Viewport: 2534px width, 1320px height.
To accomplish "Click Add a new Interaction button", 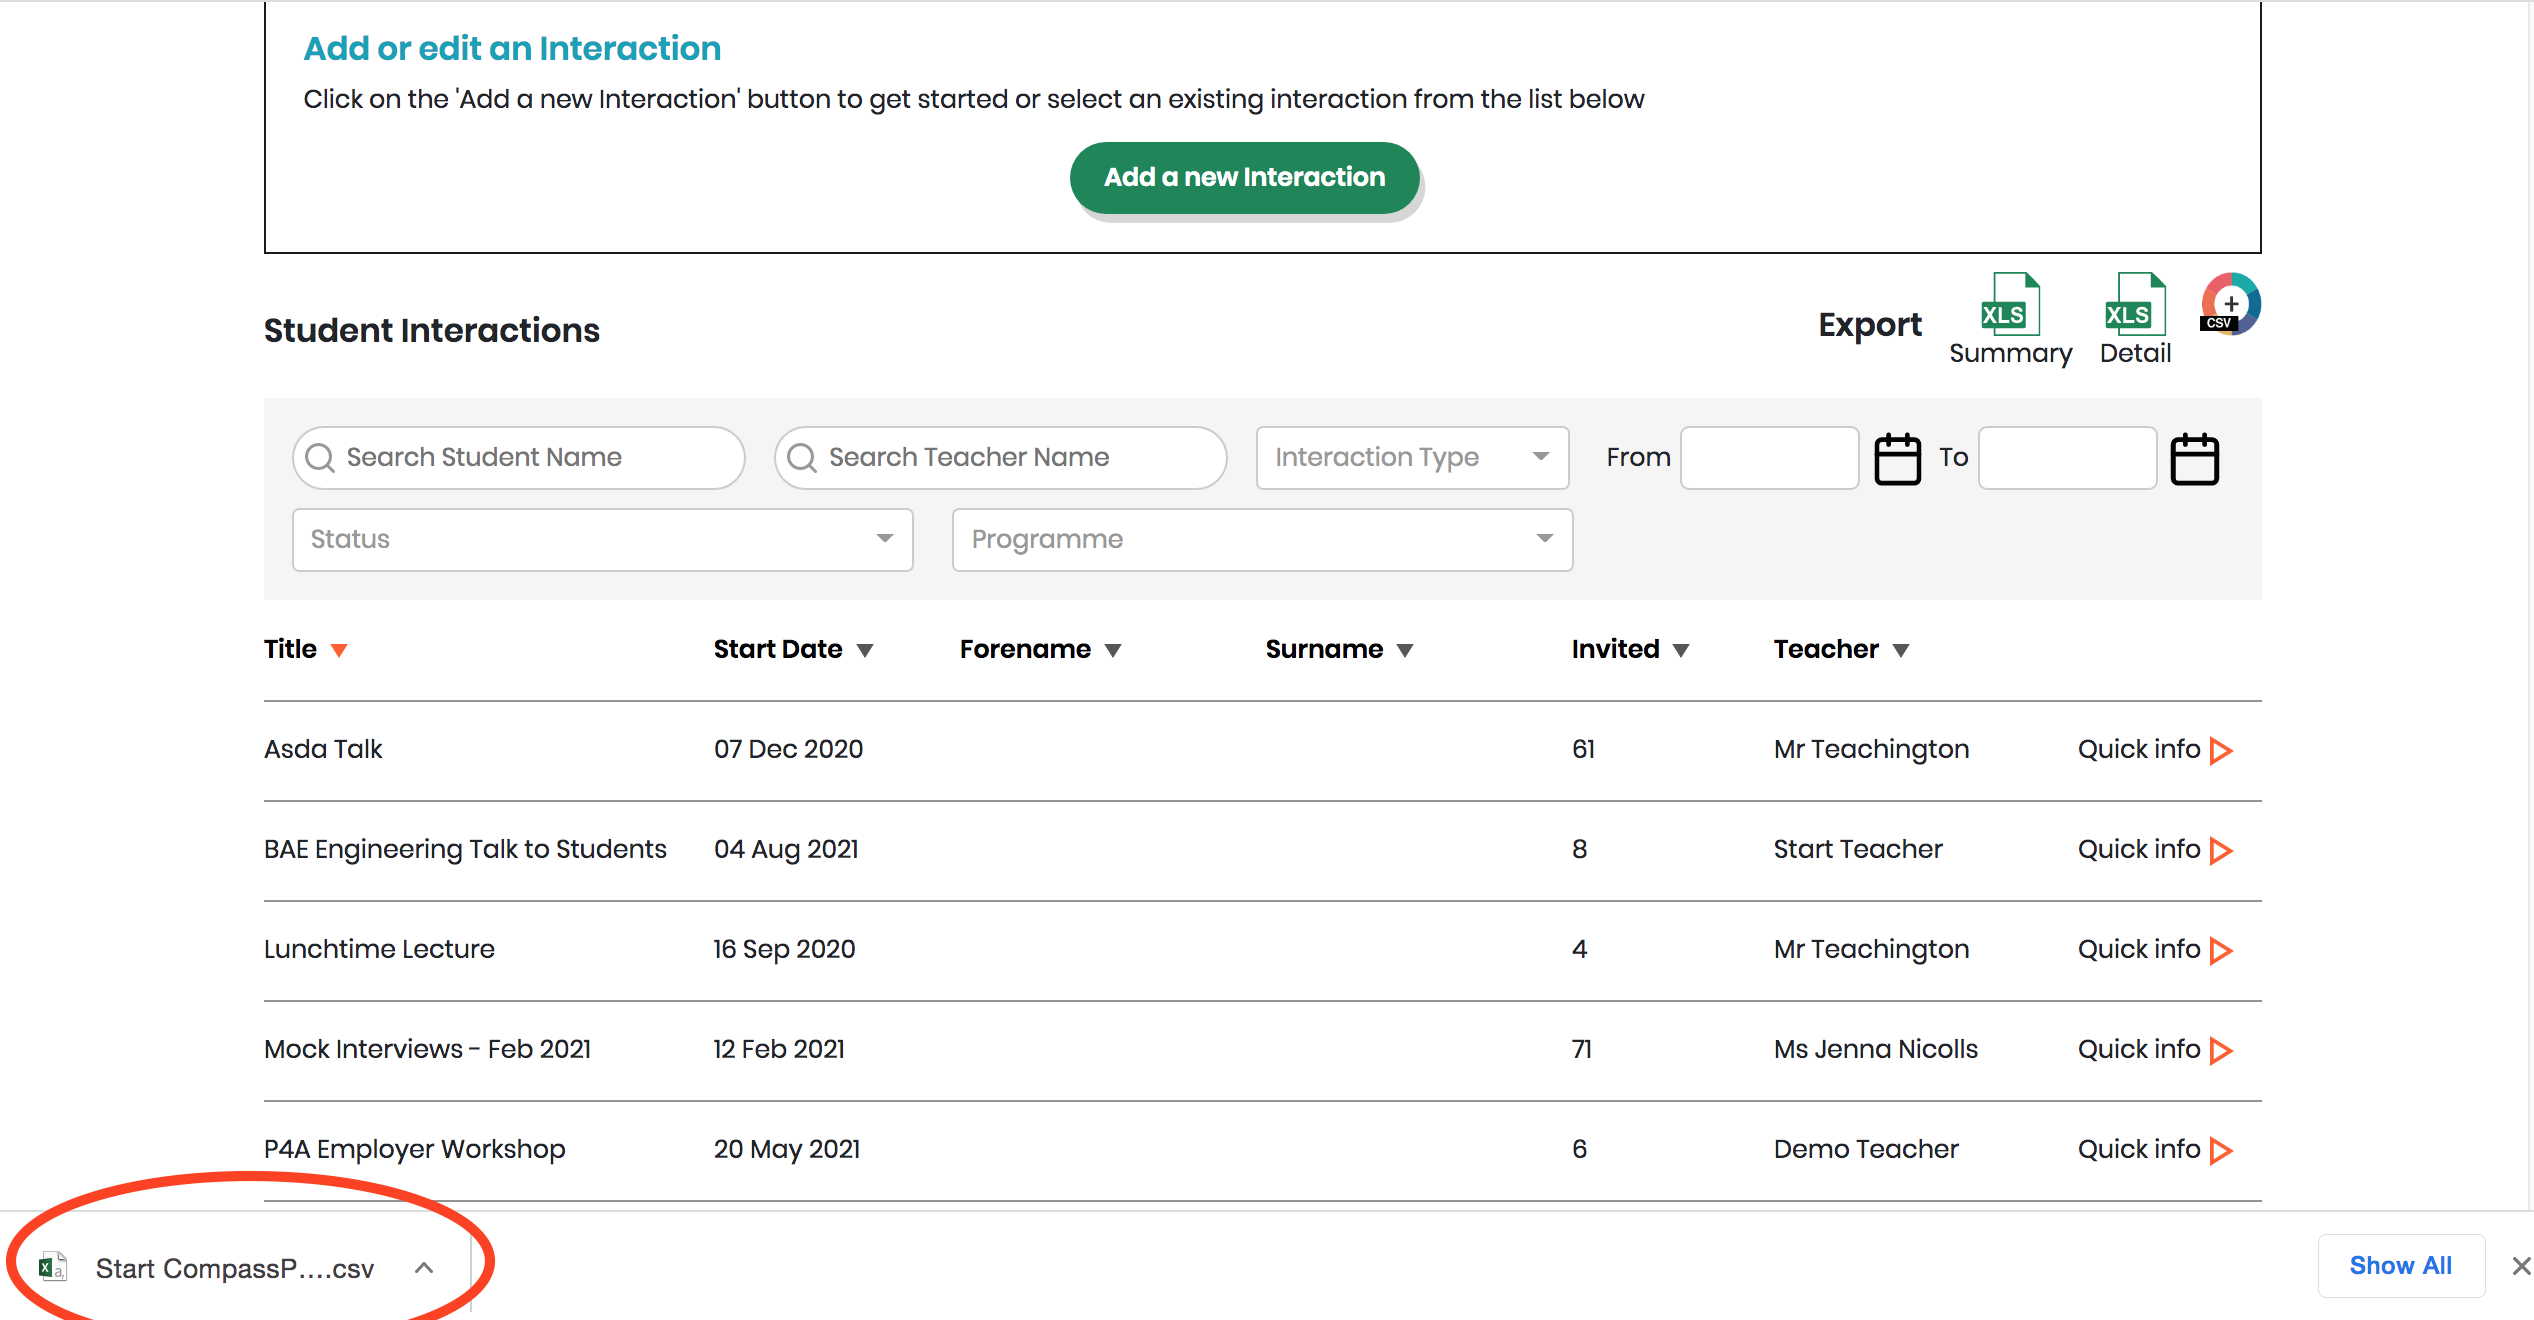I will coord(1245,178).
